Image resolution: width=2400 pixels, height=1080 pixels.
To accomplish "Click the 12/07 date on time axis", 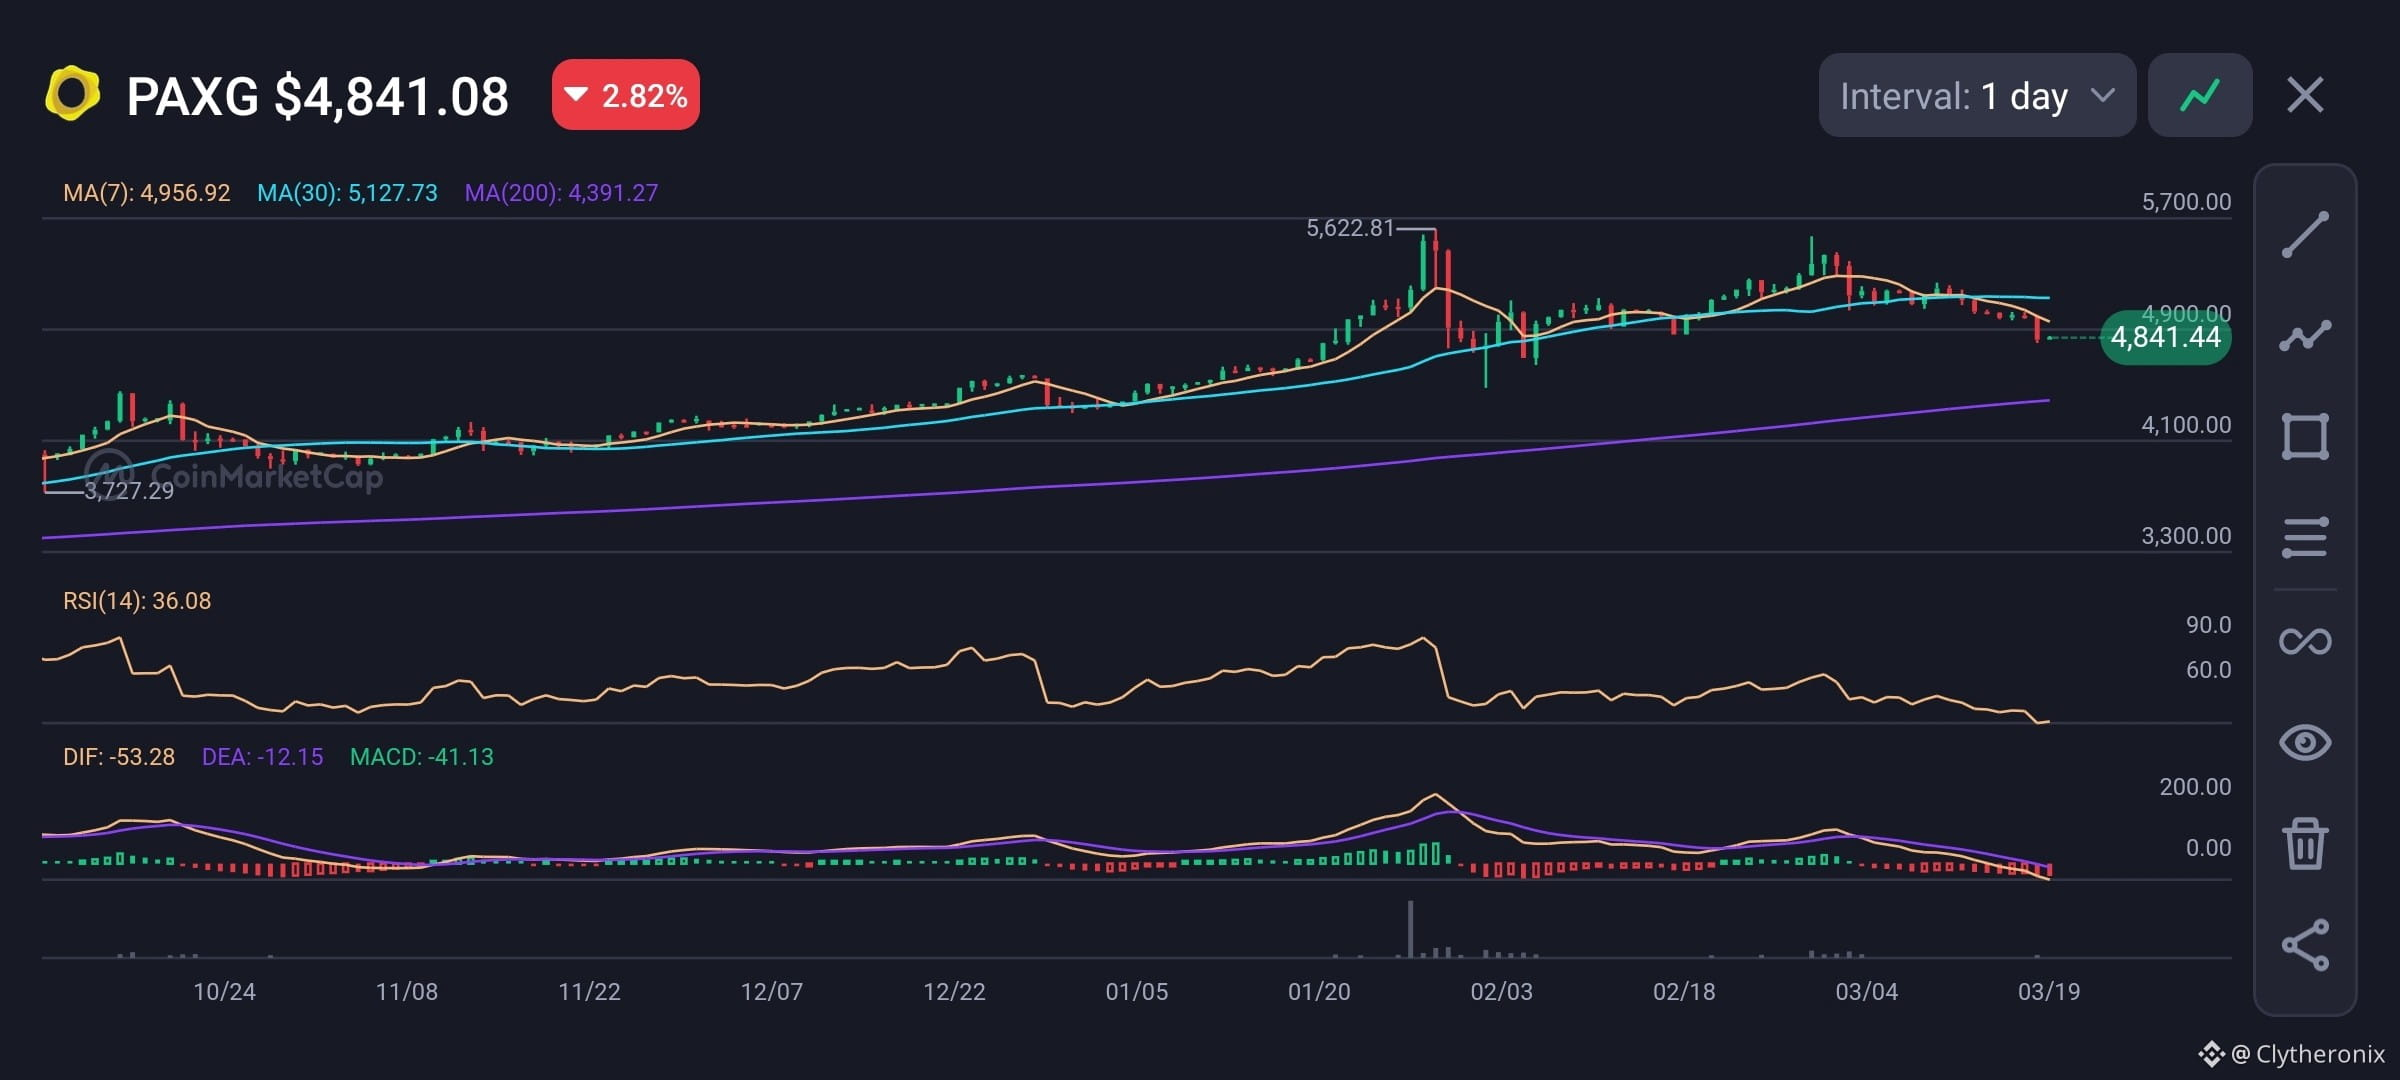I will [x=771, y=992].
